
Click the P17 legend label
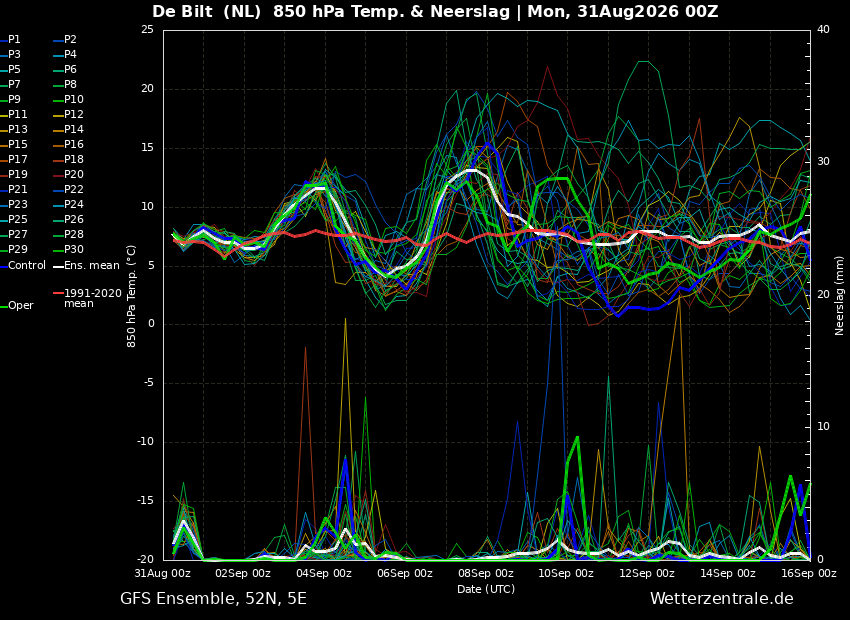pos(17,159)
